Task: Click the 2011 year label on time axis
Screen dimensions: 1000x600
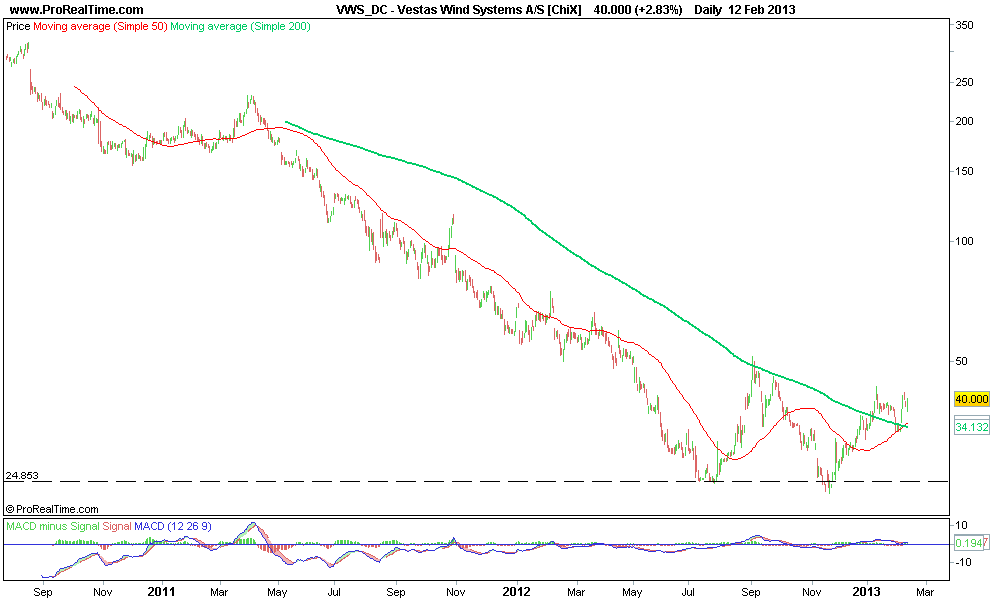Action: pyautogui.click(x=161, y=592)
